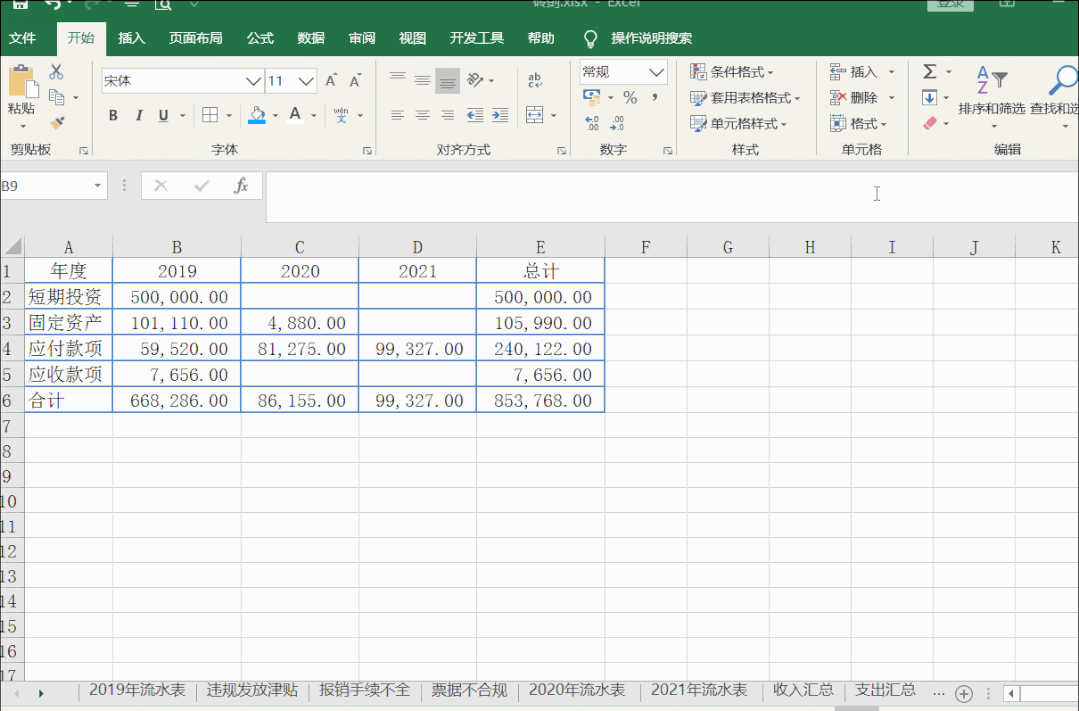The width and height of the screenshot is (1079, 711).
Task: Click increase indent icon
Action: 500,115
